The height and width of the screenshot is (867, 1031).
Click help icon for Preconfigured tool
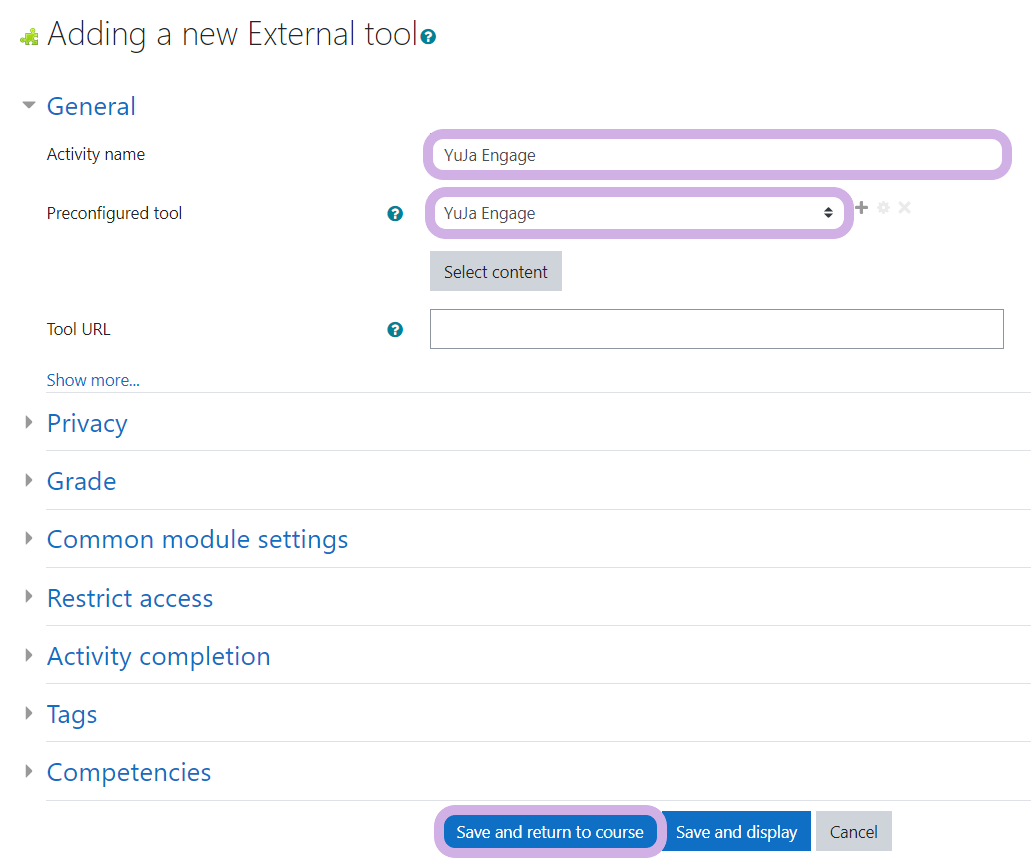point(395,214)
